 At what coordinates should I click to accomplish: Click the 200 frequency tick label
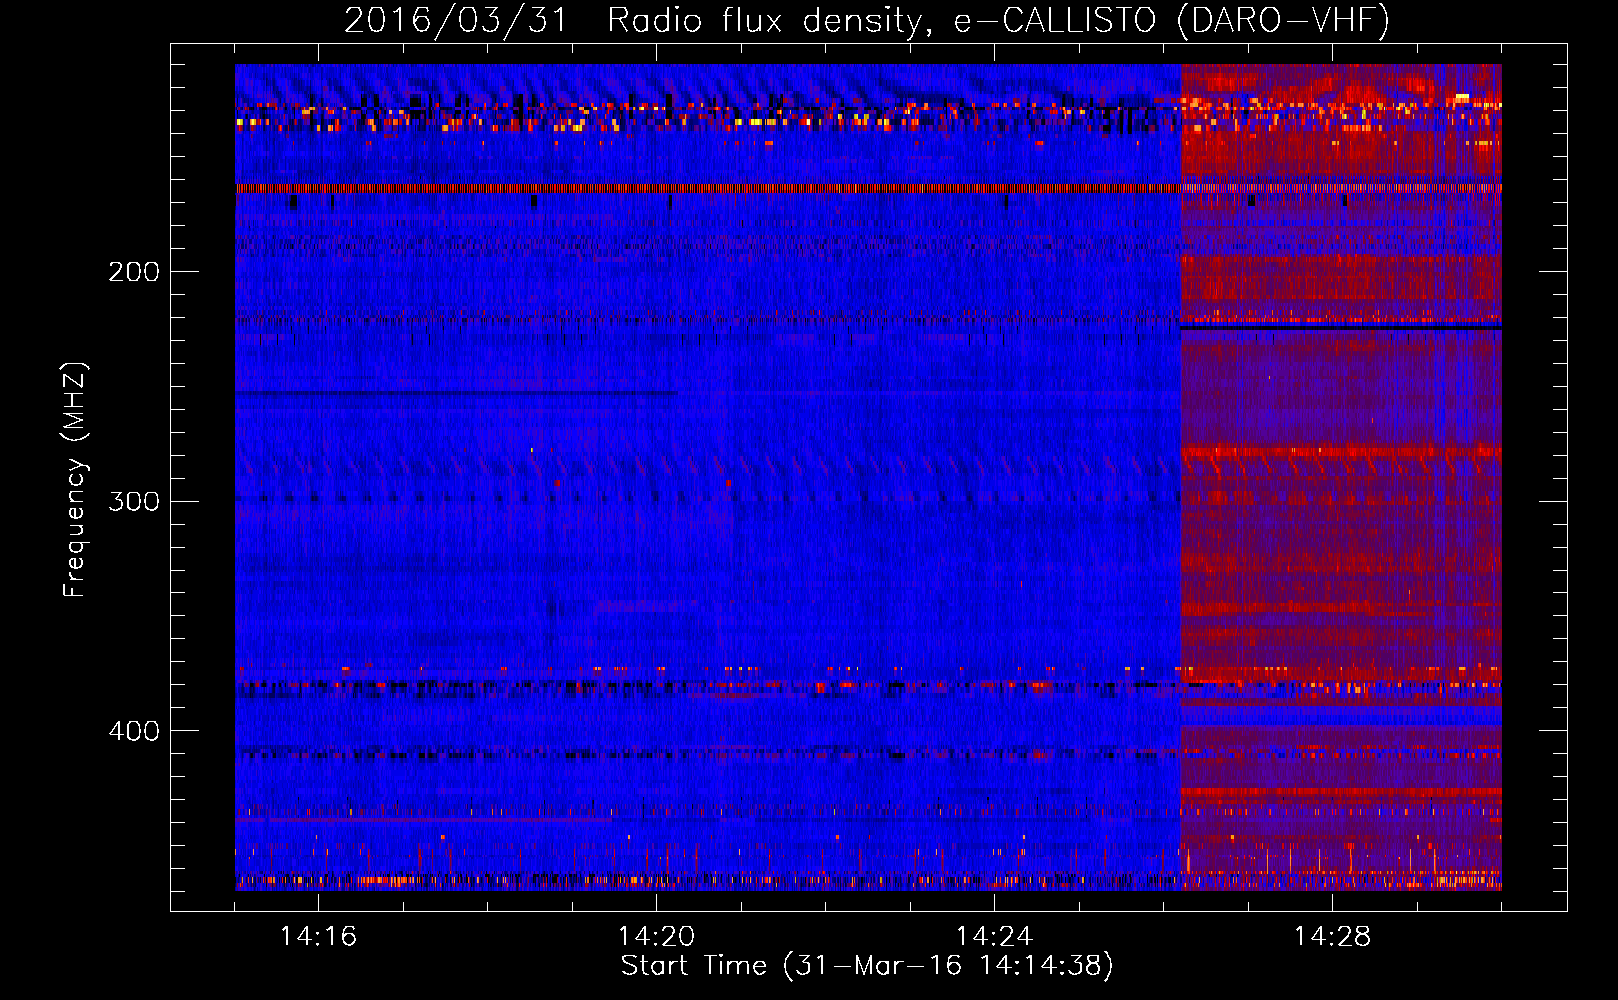(134, 272)
